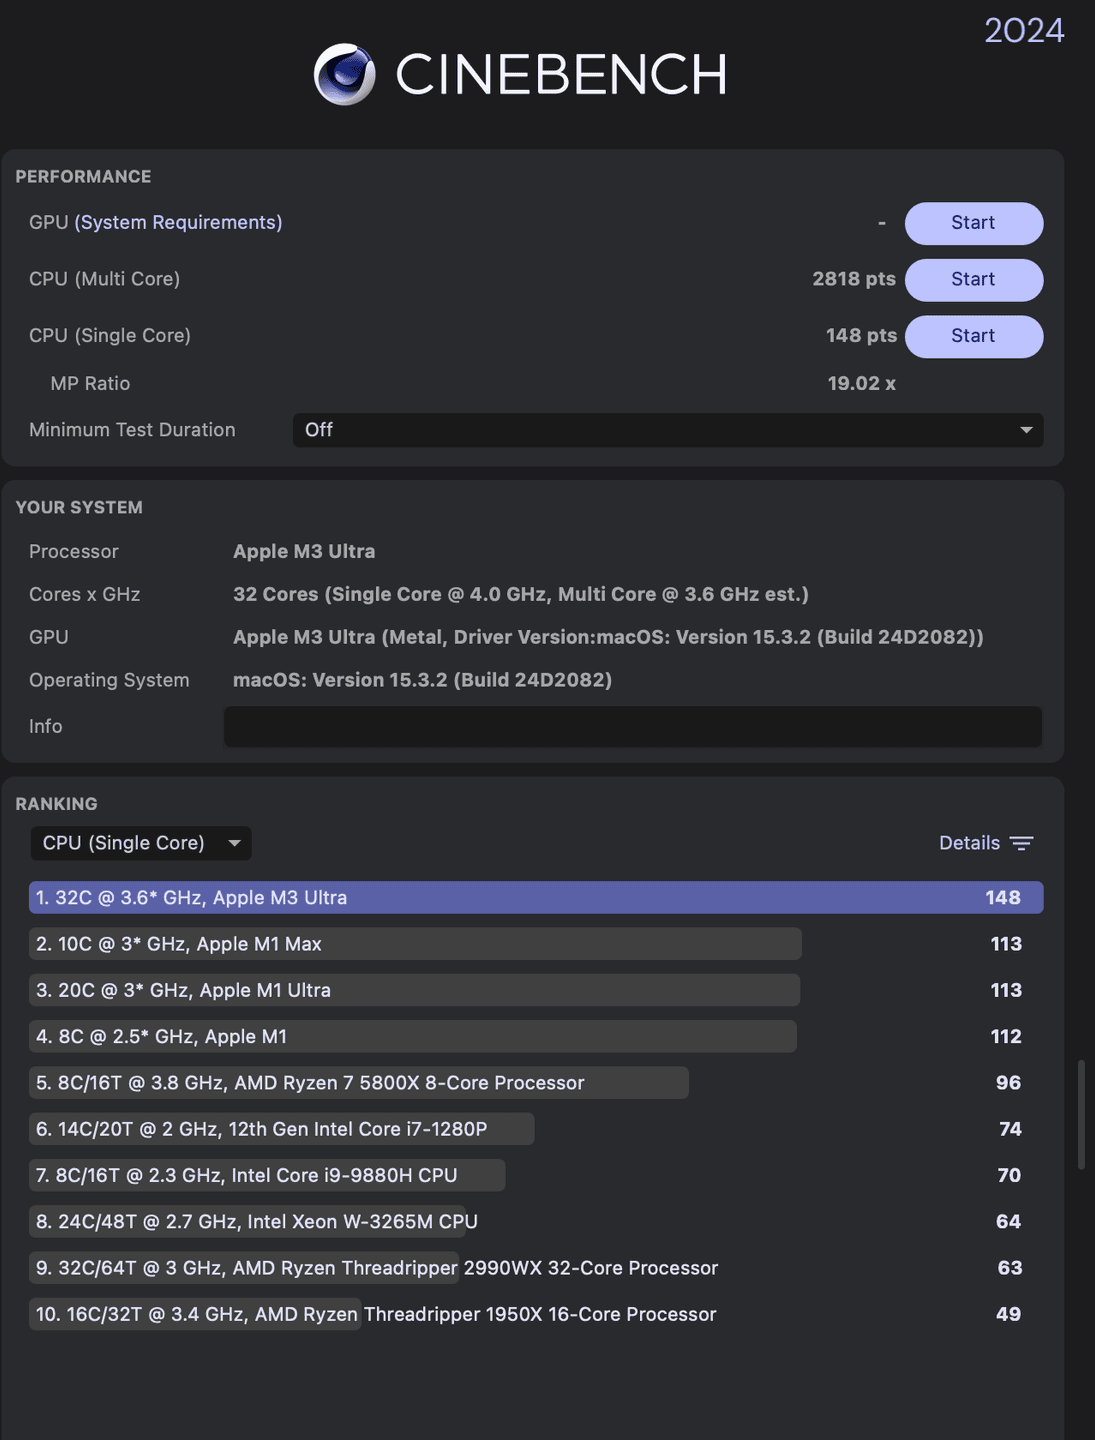Select the Intel Core i9-9880H row
The width and height of the screenshot is (1095, 1440).
click(536, 1175)
